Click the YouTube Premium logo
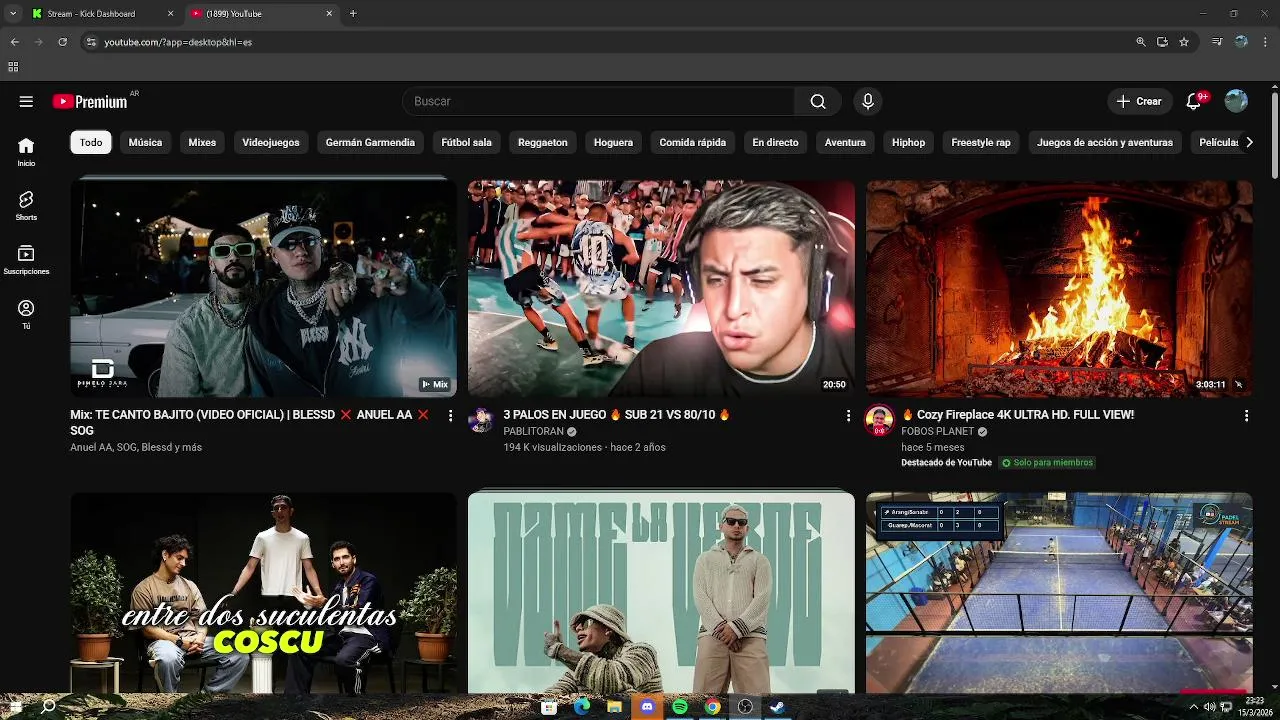1280x720 pixels. click(x=90, y=101)
